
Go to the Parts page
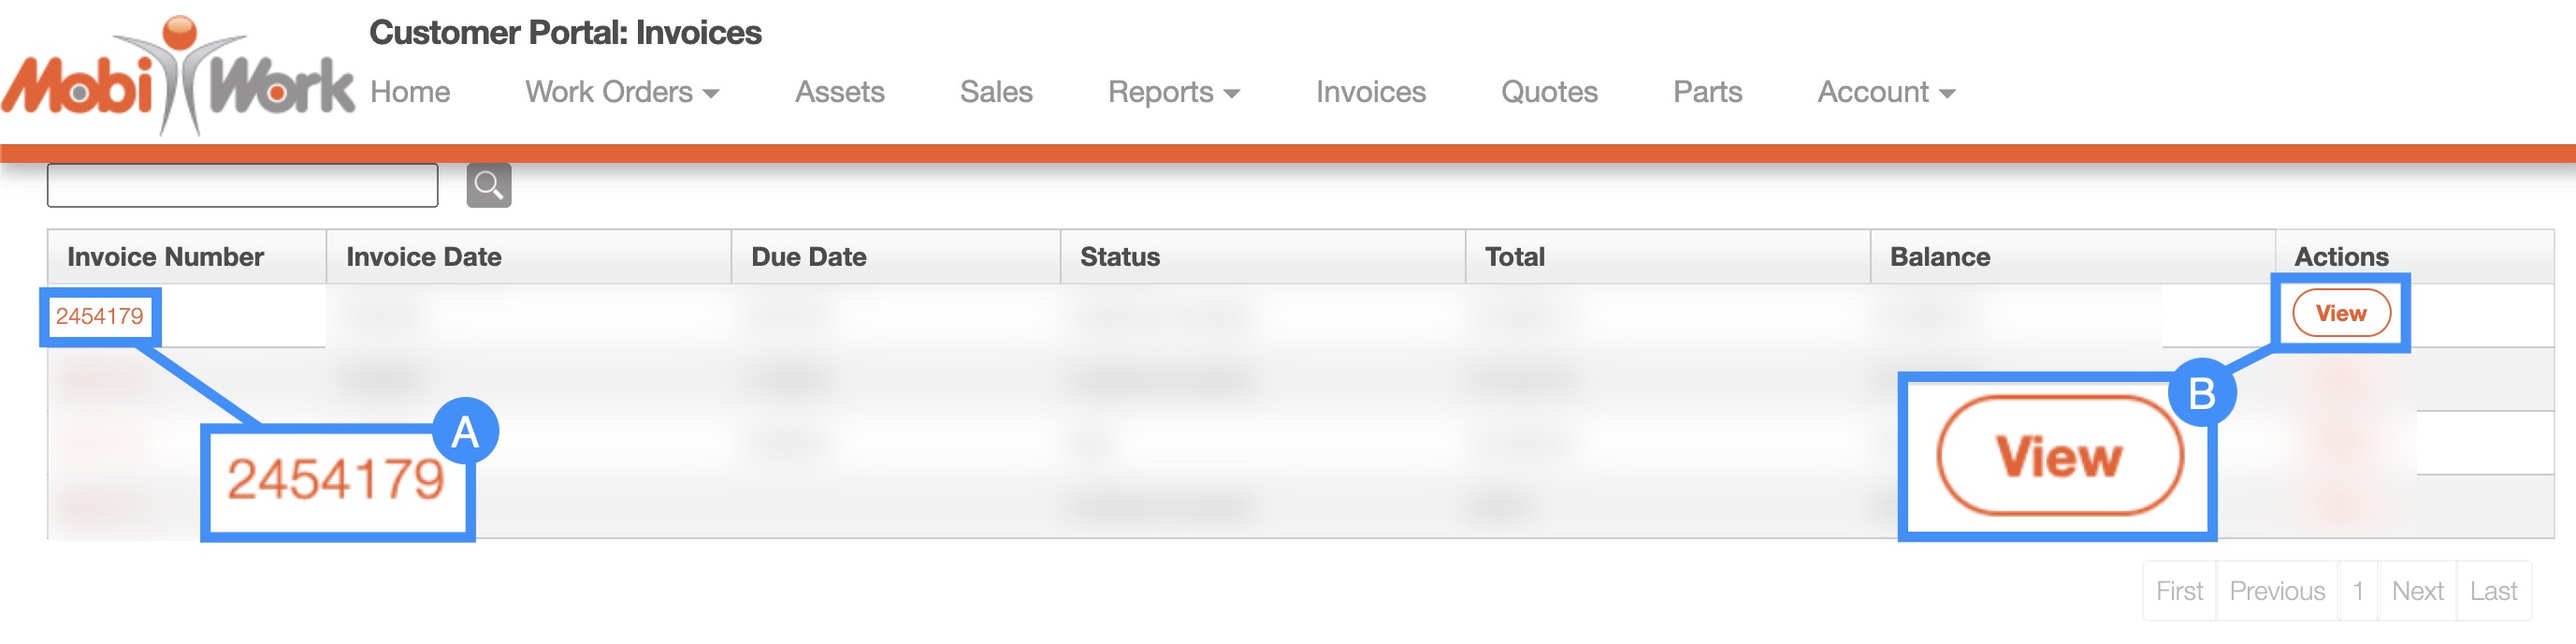pos(1707,92)
